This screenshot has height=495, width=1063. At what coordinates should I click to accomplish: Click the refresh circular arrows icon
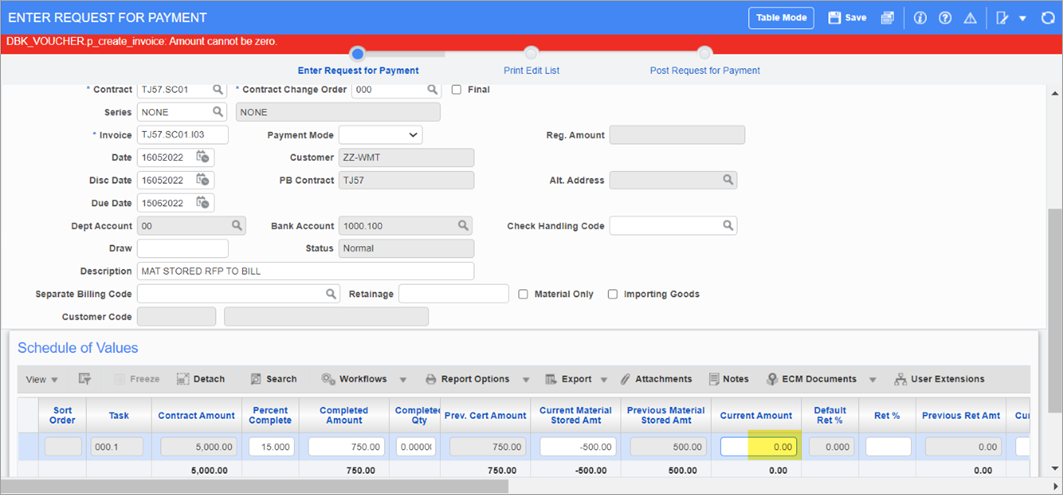(1049, 18)
